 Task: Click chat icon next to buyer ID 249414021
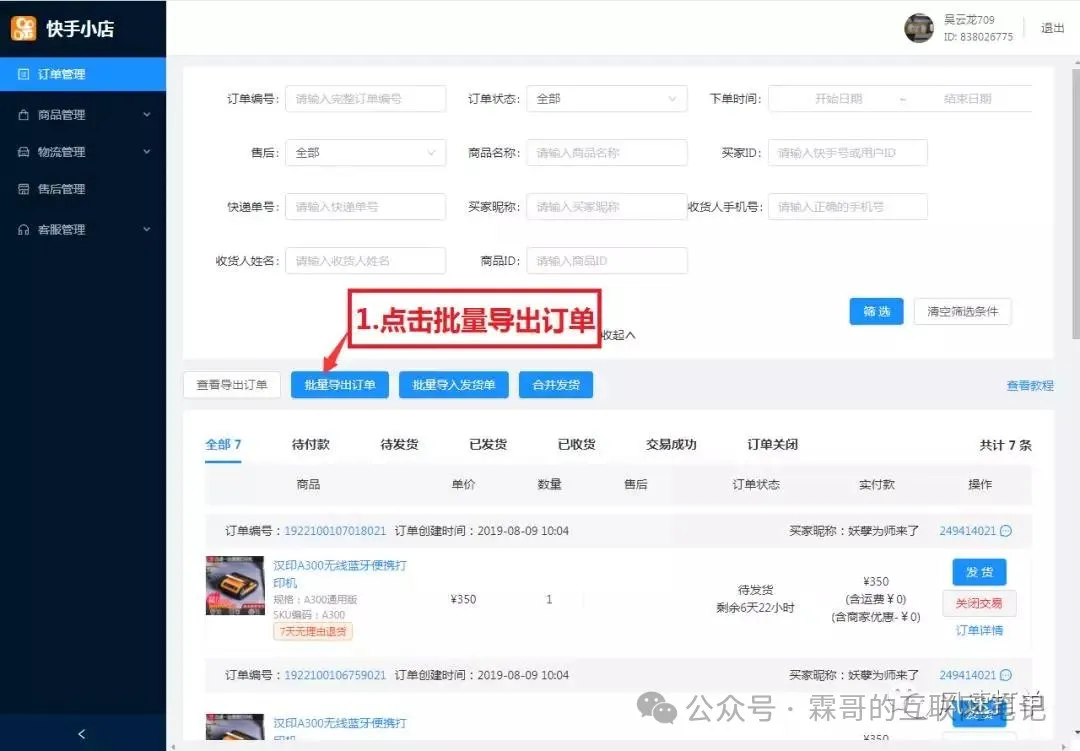[x=1006, y=531]
